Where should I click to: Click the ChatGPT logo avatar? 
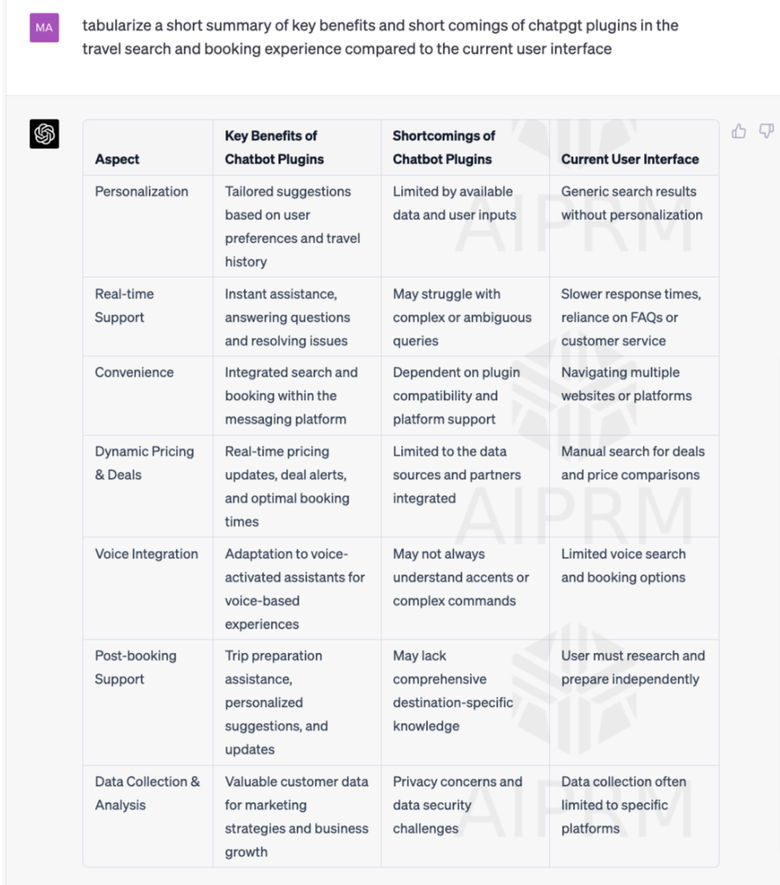pyautogui.click(x=44, y=134)
